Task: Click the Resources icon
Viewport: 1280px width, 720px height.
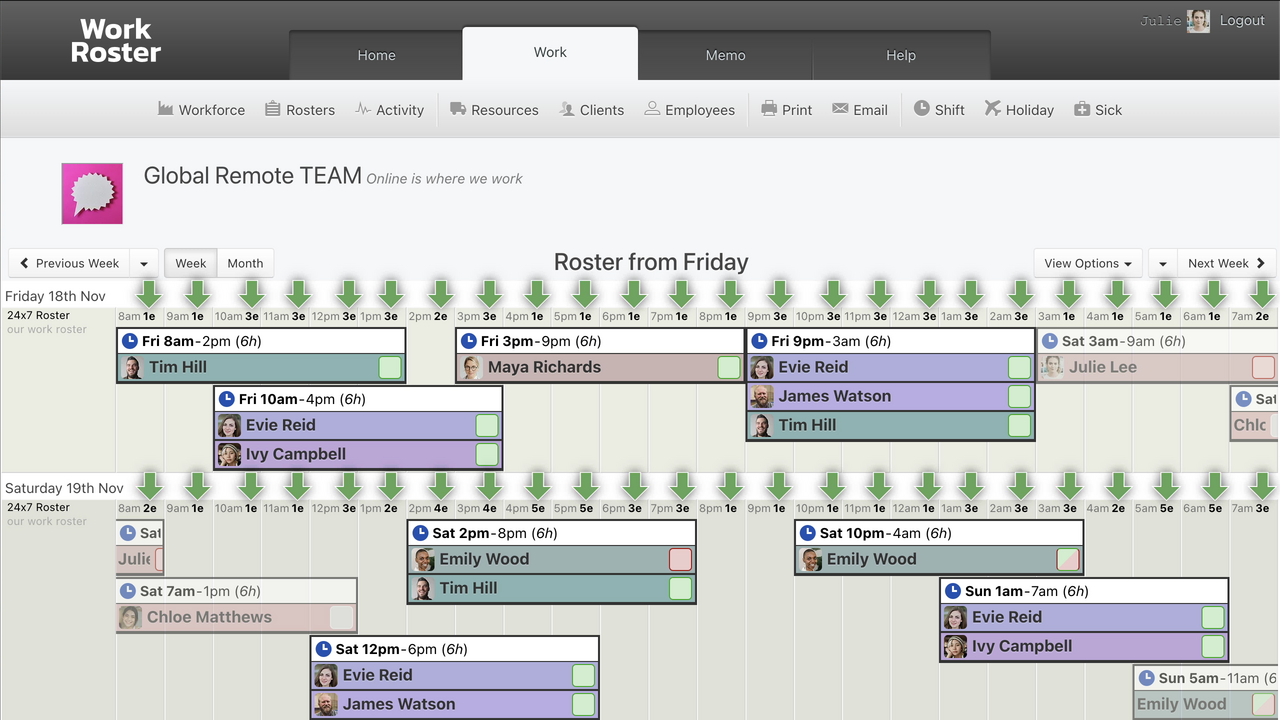Action: pyautogui.click(x=494, y=110)
